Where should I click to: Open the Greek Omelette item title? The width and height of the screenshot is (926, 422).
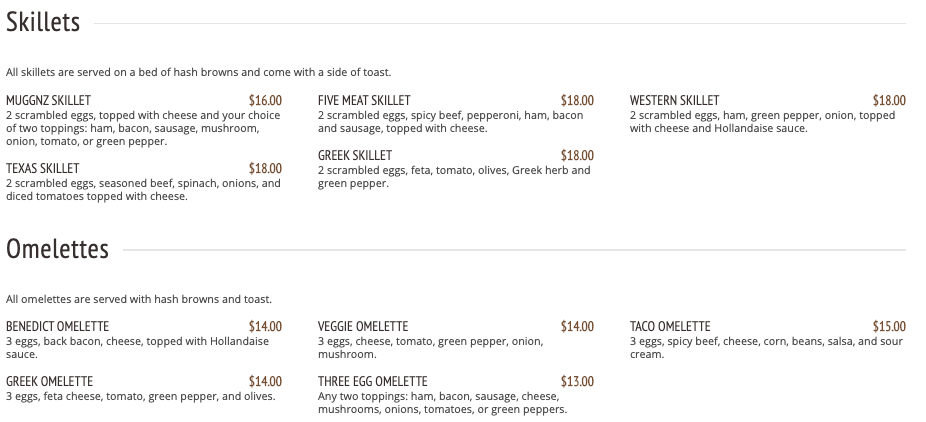click(x=49, y=382)
